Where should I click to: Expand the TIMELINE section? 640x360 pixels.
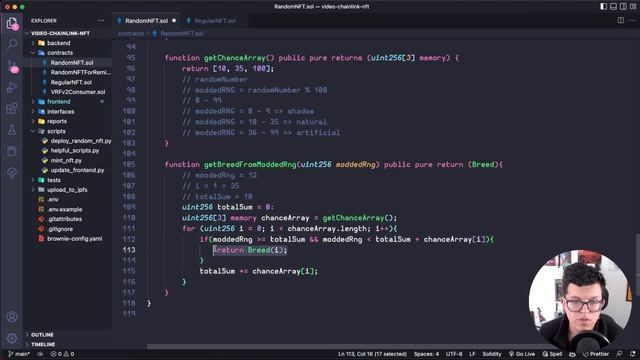pyautogui.click(x=43, y=344)
